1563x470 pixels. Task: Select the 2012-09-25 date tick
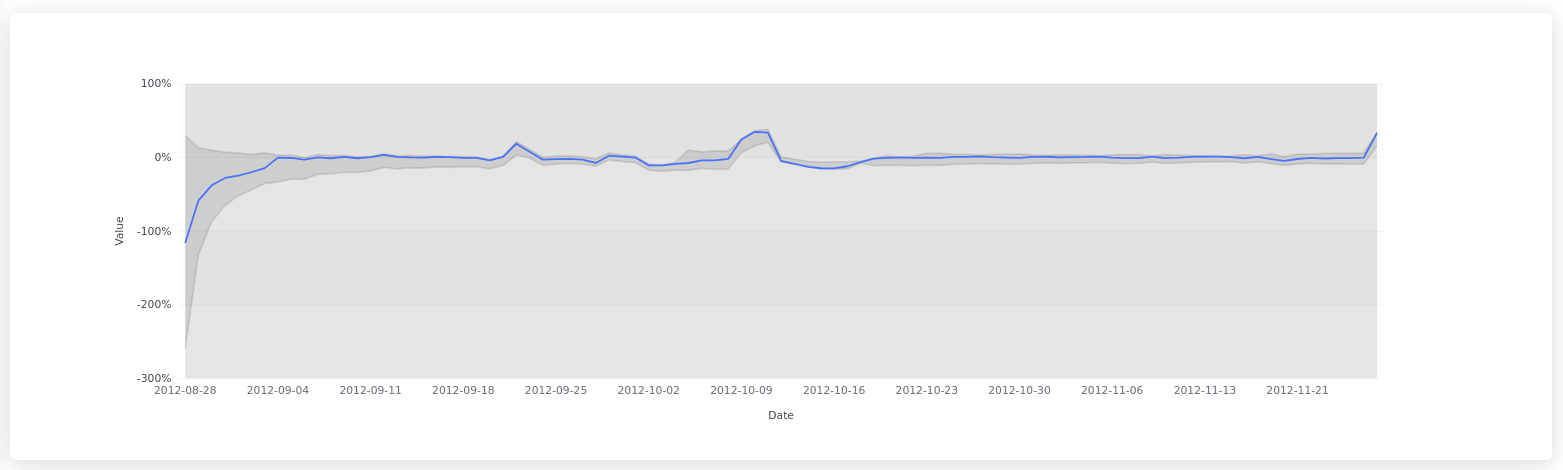556,391
